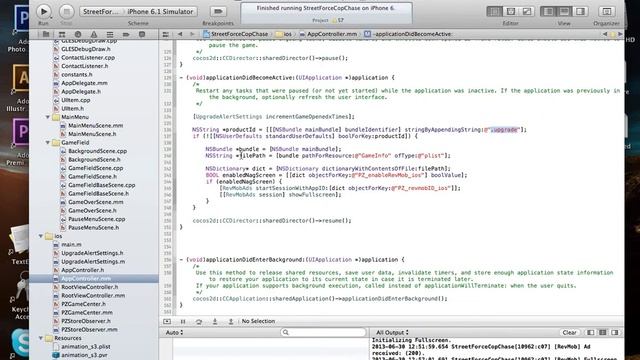The height and width of the screenshot is (360, 640).
Task: Show the Project navigator folder icon
Action: pyautogui.click(x=46, y=34)
